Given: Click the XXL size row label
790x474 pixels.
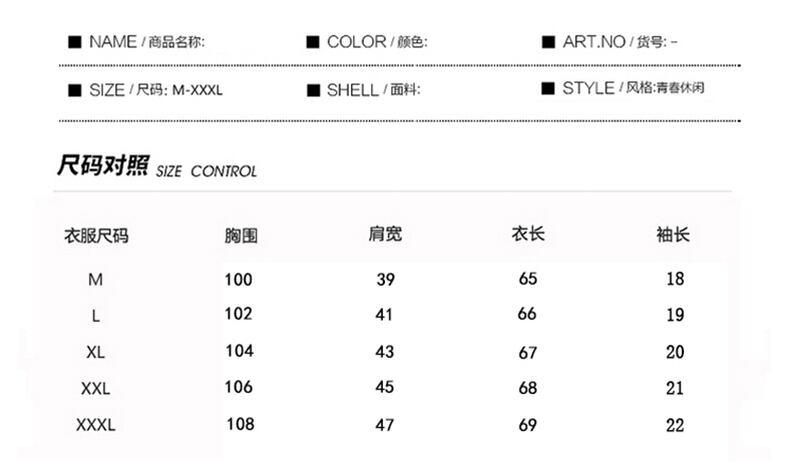Looking at the screenshot, I should pyautogui.click(x=96, y=388).
